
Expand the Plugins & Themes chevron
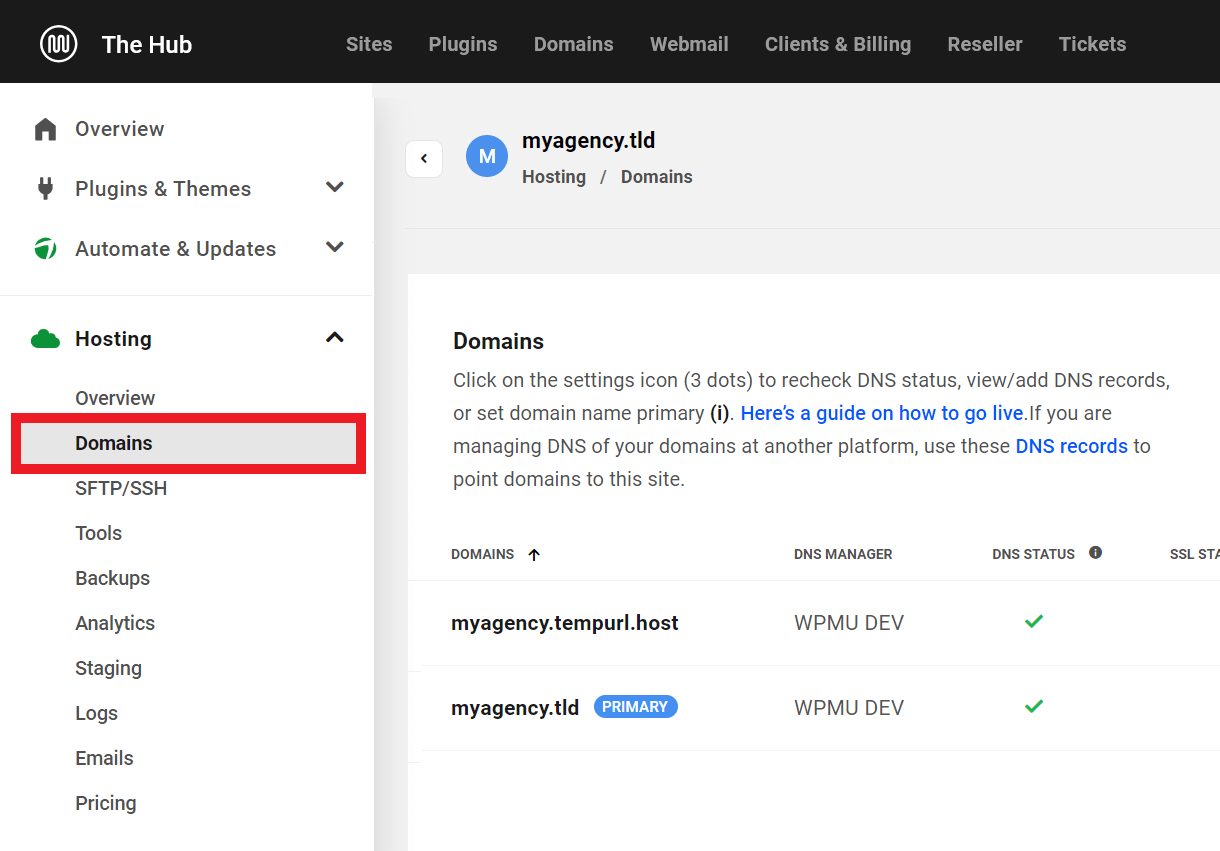tap(335, 188)
